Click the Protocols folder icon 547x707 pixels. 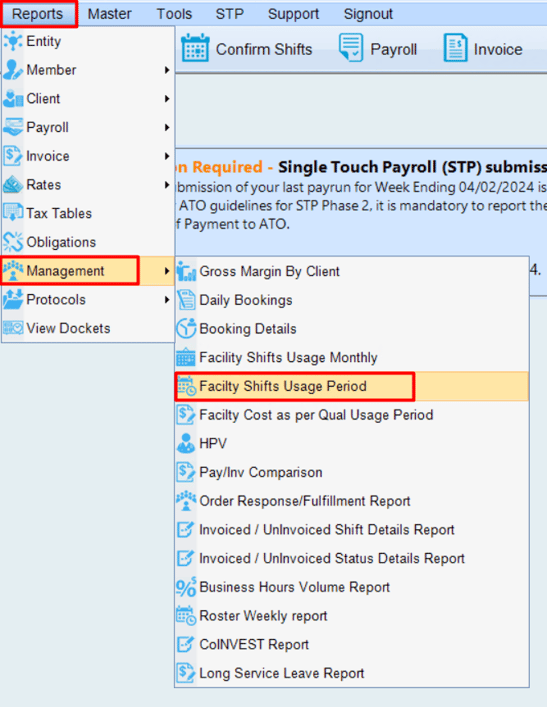(13, 299)
